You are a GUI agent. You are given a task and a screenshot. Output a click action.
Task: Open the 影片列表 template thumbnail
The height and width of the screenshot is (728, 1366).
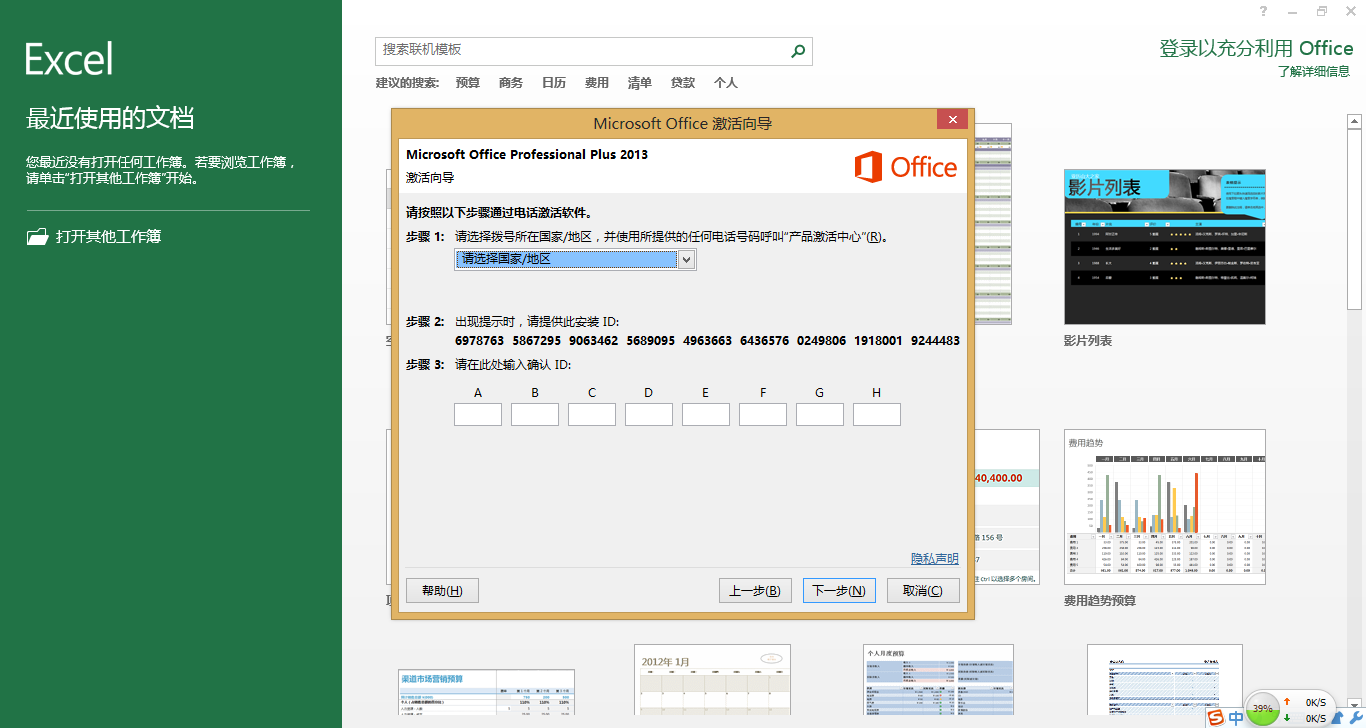[1165, 246]
